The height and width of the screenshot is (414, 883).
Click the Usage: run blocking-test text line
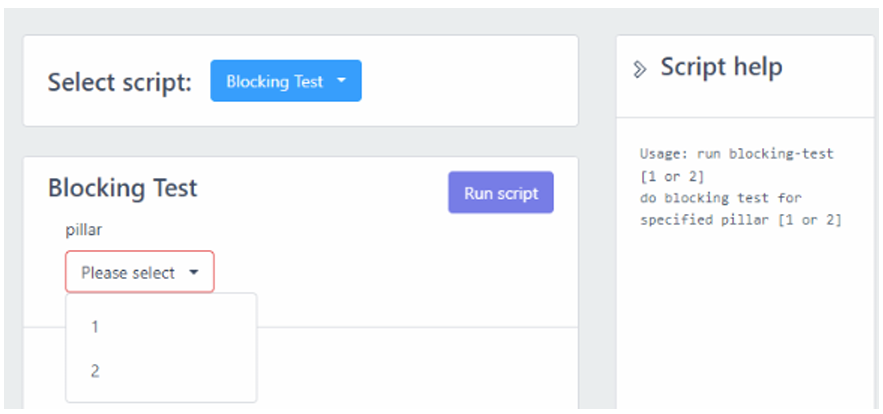pos(736,154)
